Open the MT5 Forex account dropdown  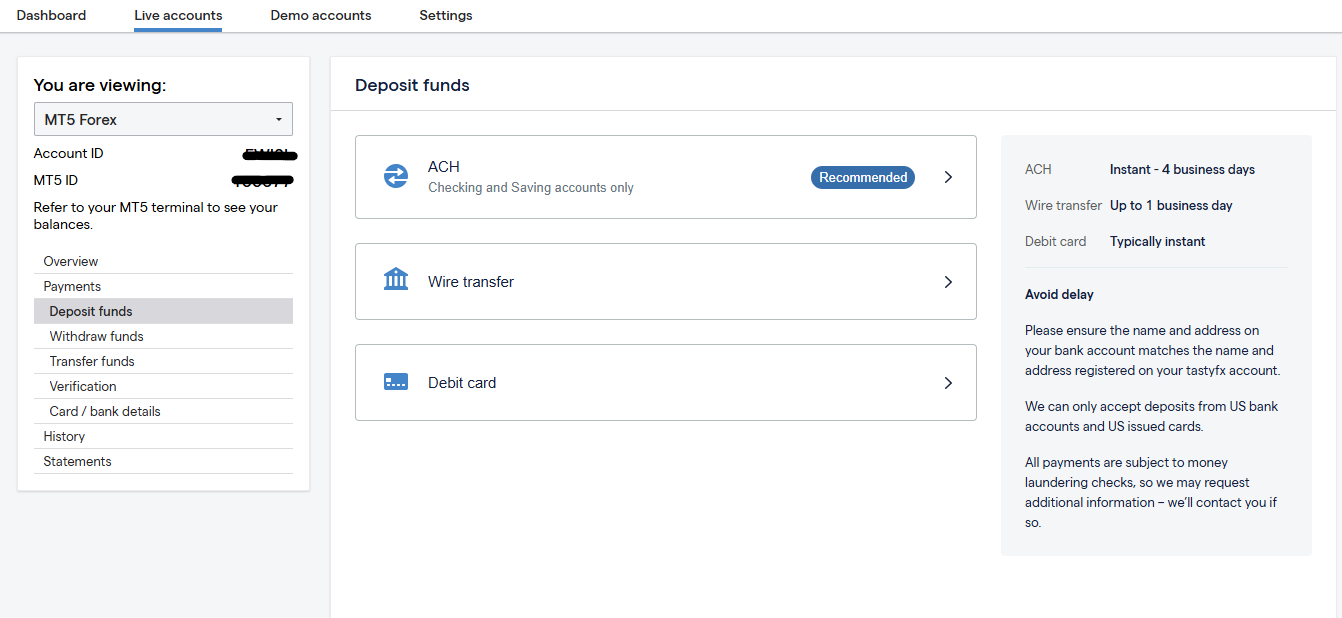[x=163, y=120]
